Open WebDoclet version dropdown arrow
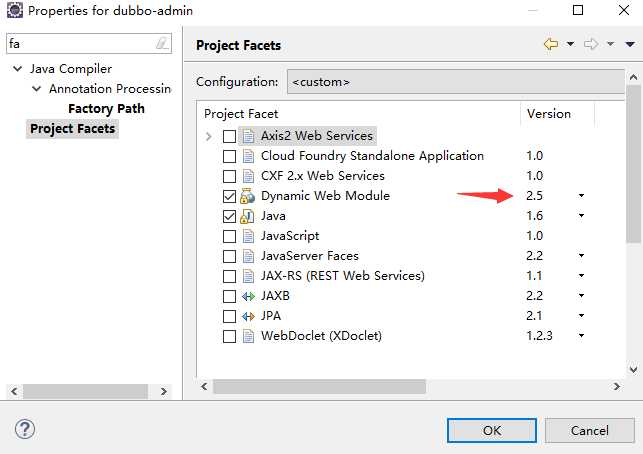 [581, 336]
